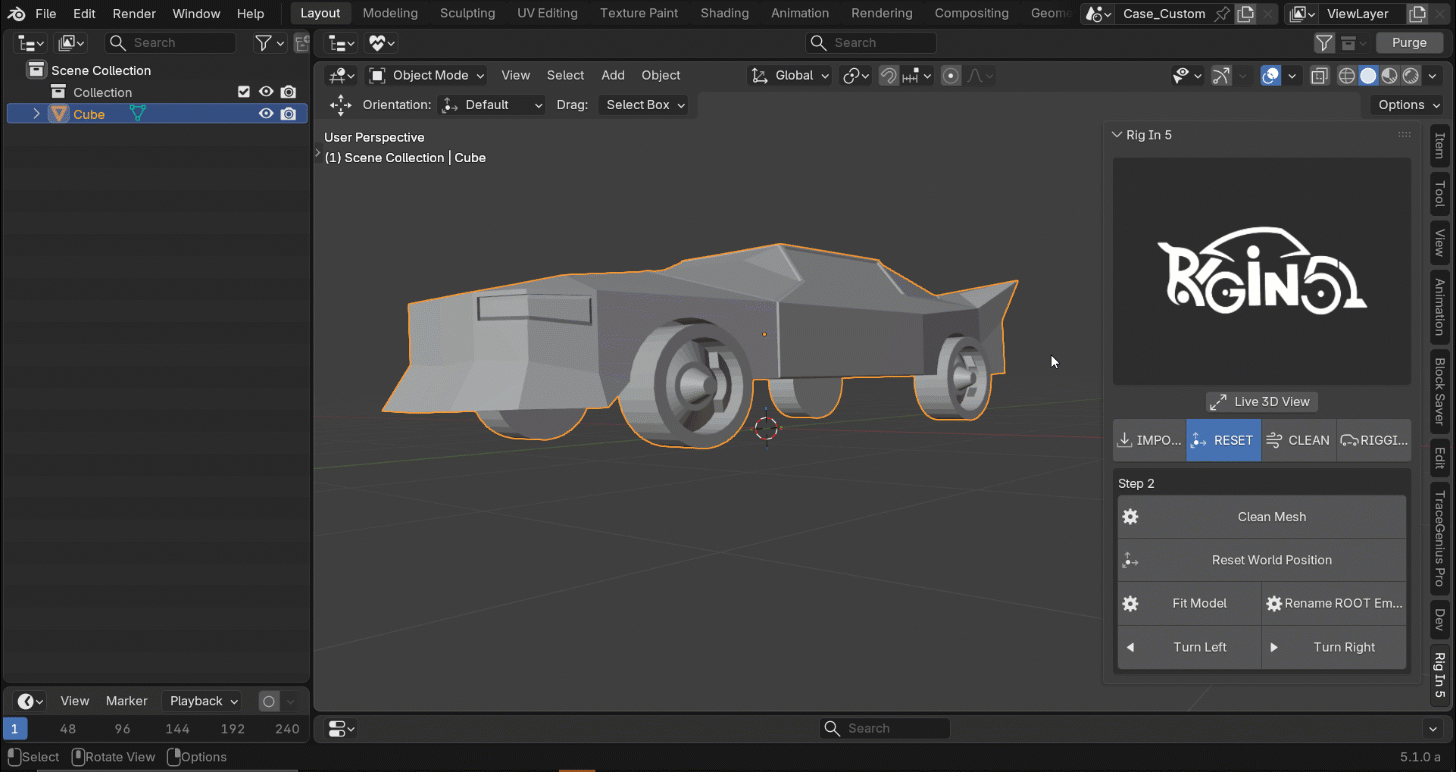Open the outliner filter funnel icon
1456x772 pixels.
click(x=263, y=43)
